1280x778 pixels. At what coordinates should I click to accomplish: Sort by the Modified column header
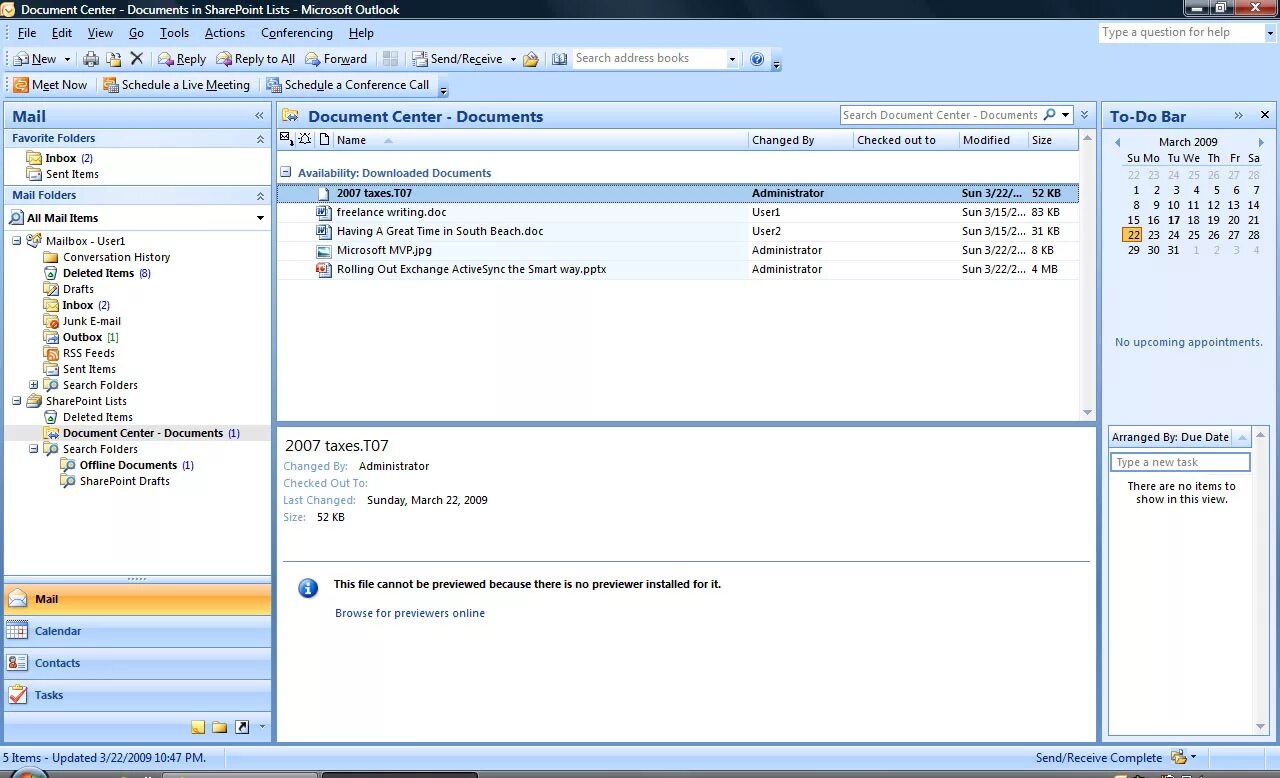[993, 140]
